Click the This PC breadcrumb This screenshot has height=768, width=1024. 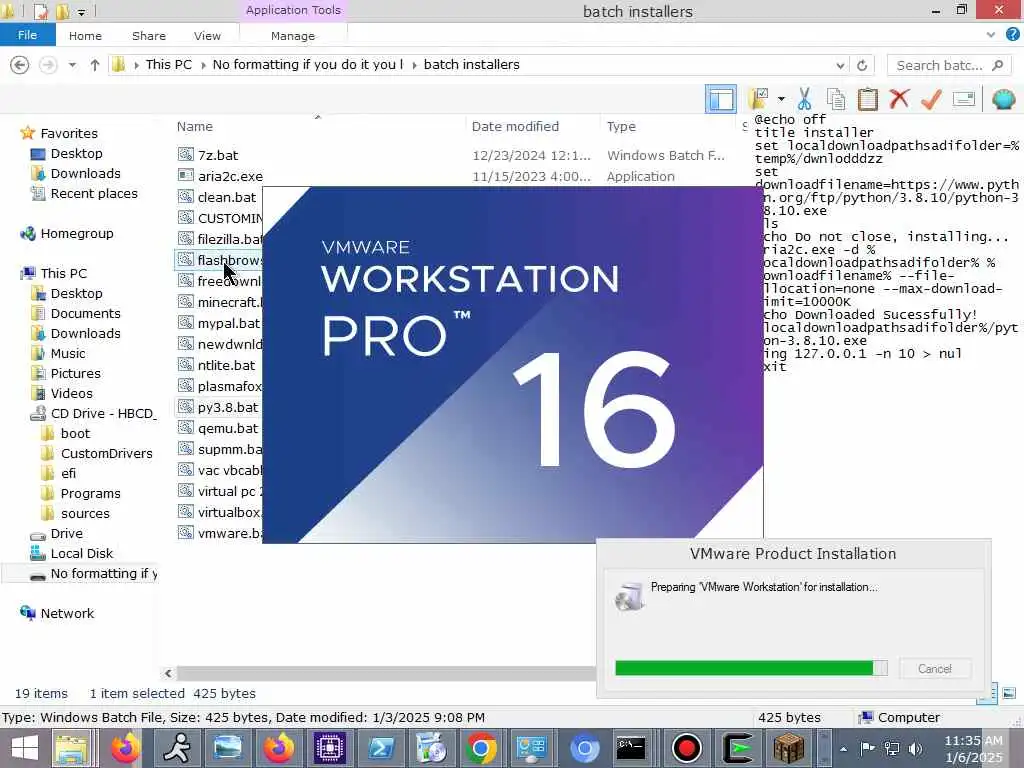[x=168, y=64]
